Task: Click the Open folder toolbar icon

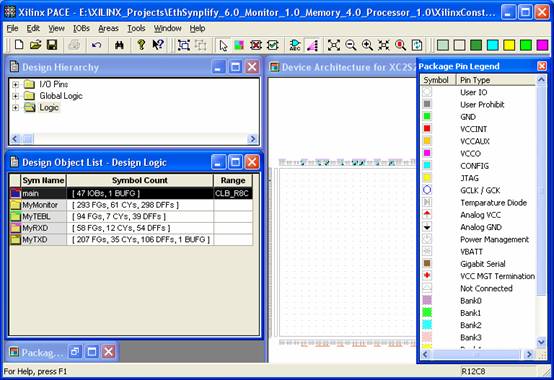Action: tap(35, 45)
